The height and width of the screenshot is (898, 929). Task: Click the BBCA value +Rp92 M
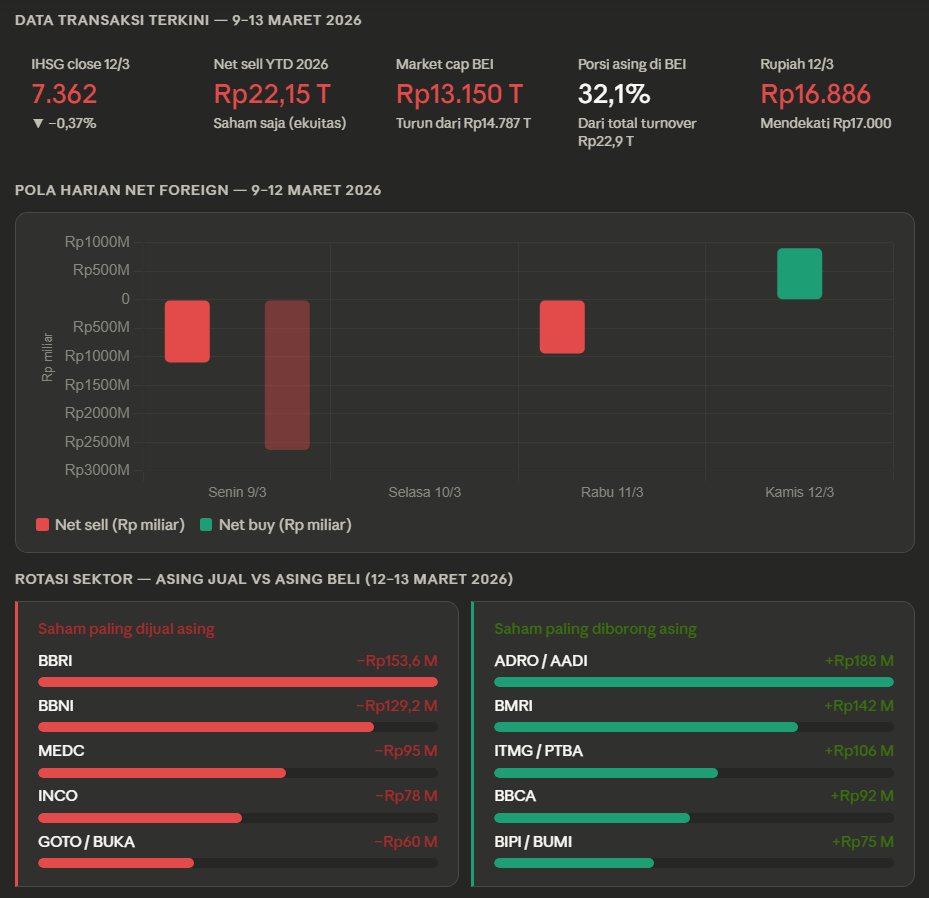862,796
